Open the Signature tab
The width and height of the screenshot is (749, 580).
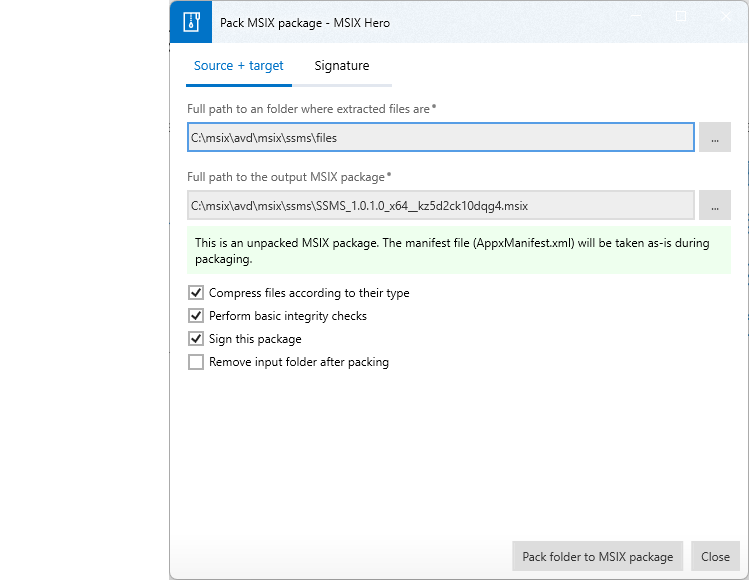click(342, 66)
